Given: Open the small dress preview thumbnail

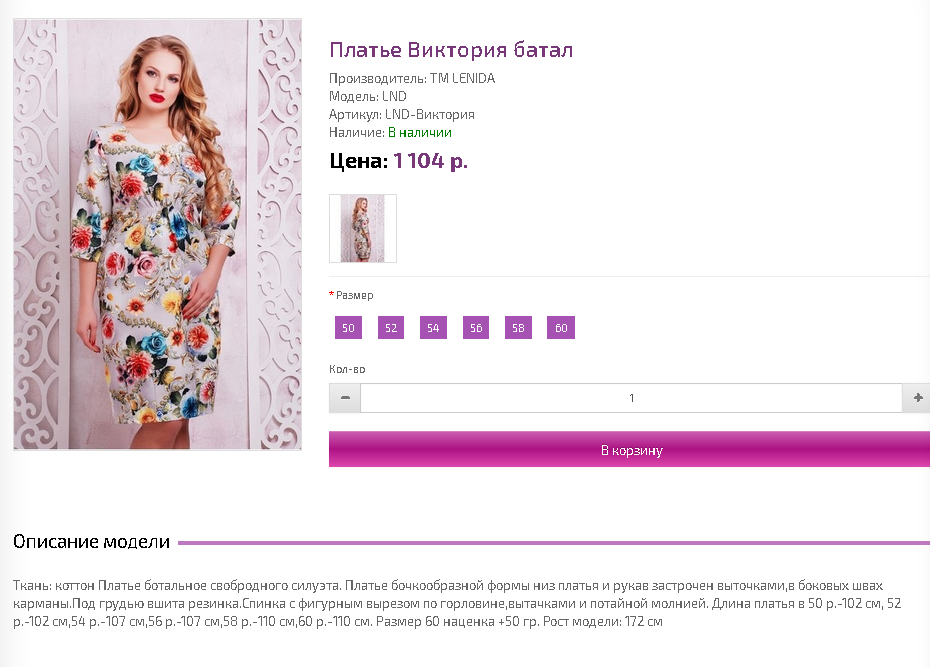Looking at the screenshot, I should point(363,228).
